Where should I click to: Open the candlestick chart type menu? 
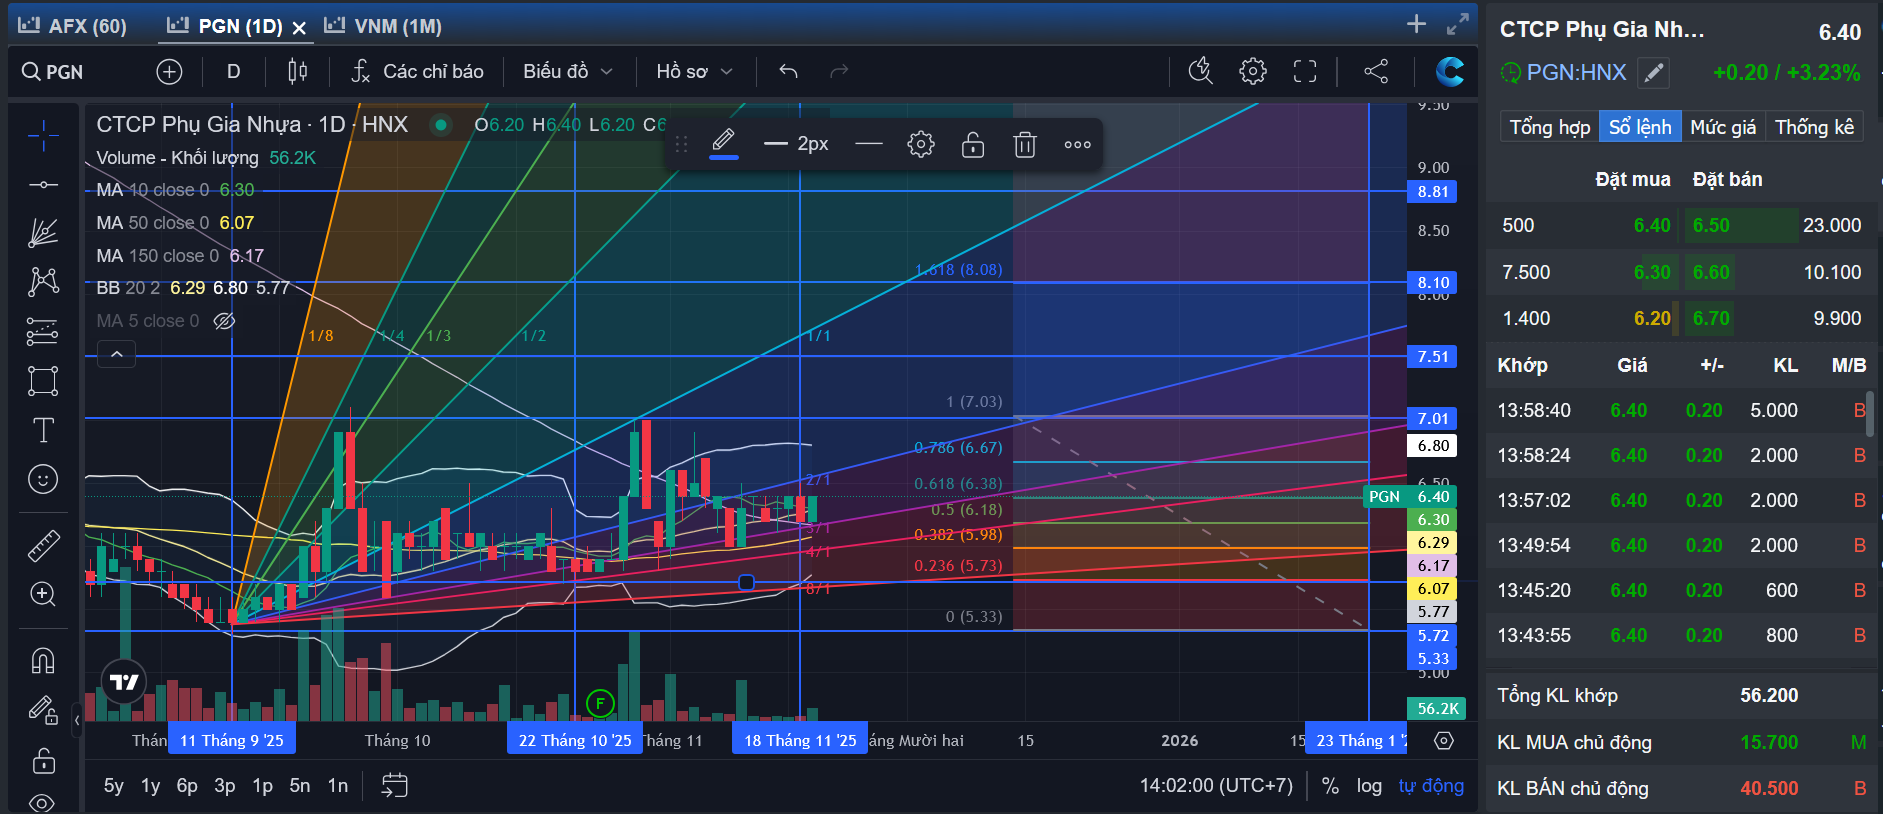[x=297, y=72]
